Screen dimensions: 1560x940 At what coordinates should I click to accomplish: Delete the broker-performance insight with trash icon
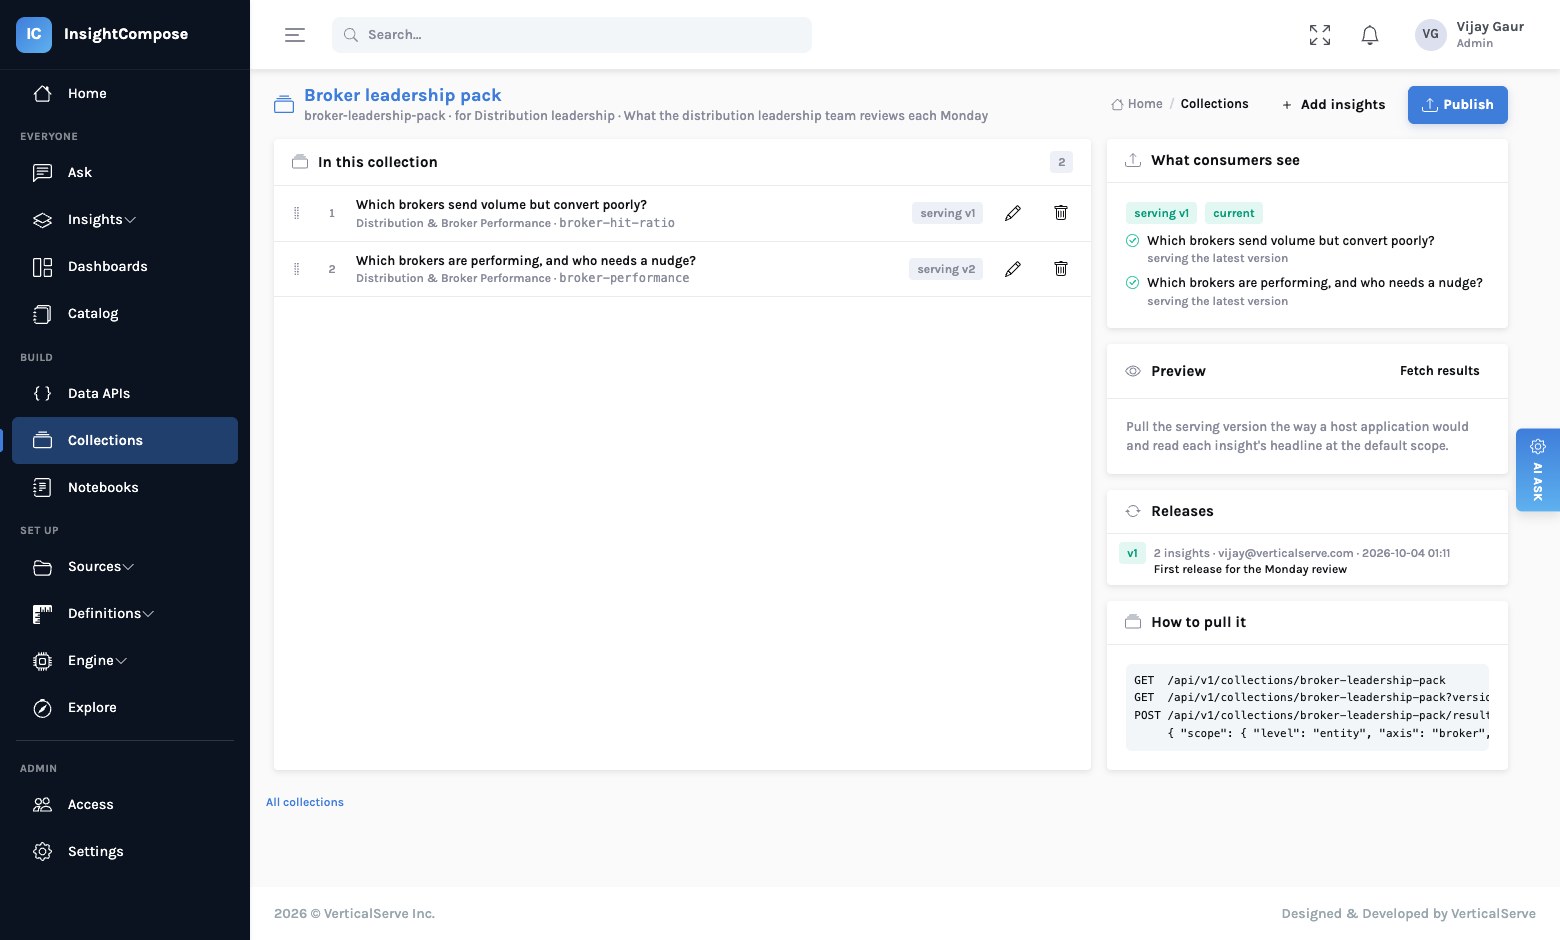coord(1061,269)
